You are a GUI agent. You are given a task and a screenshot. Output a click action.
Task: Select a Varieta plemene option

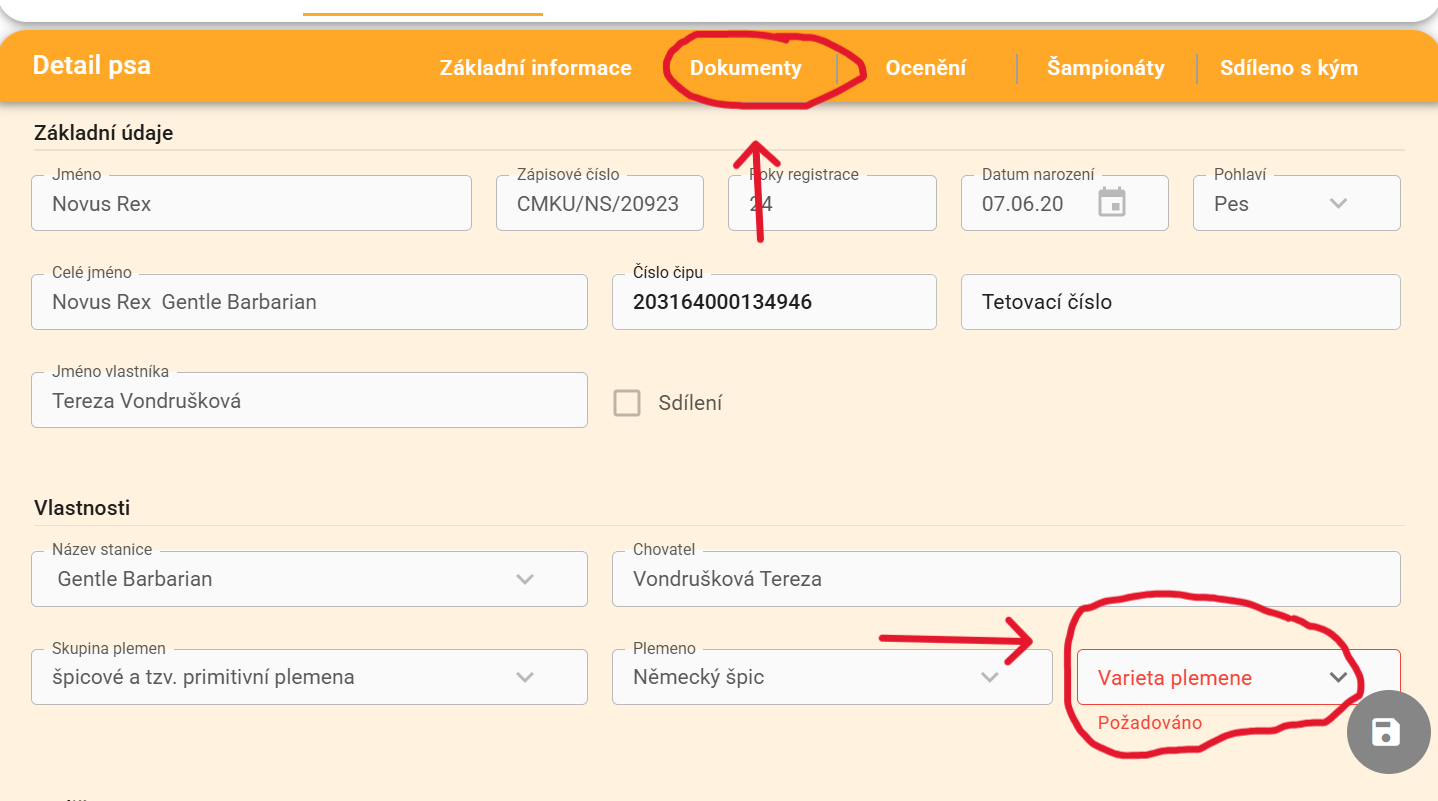1237,677
